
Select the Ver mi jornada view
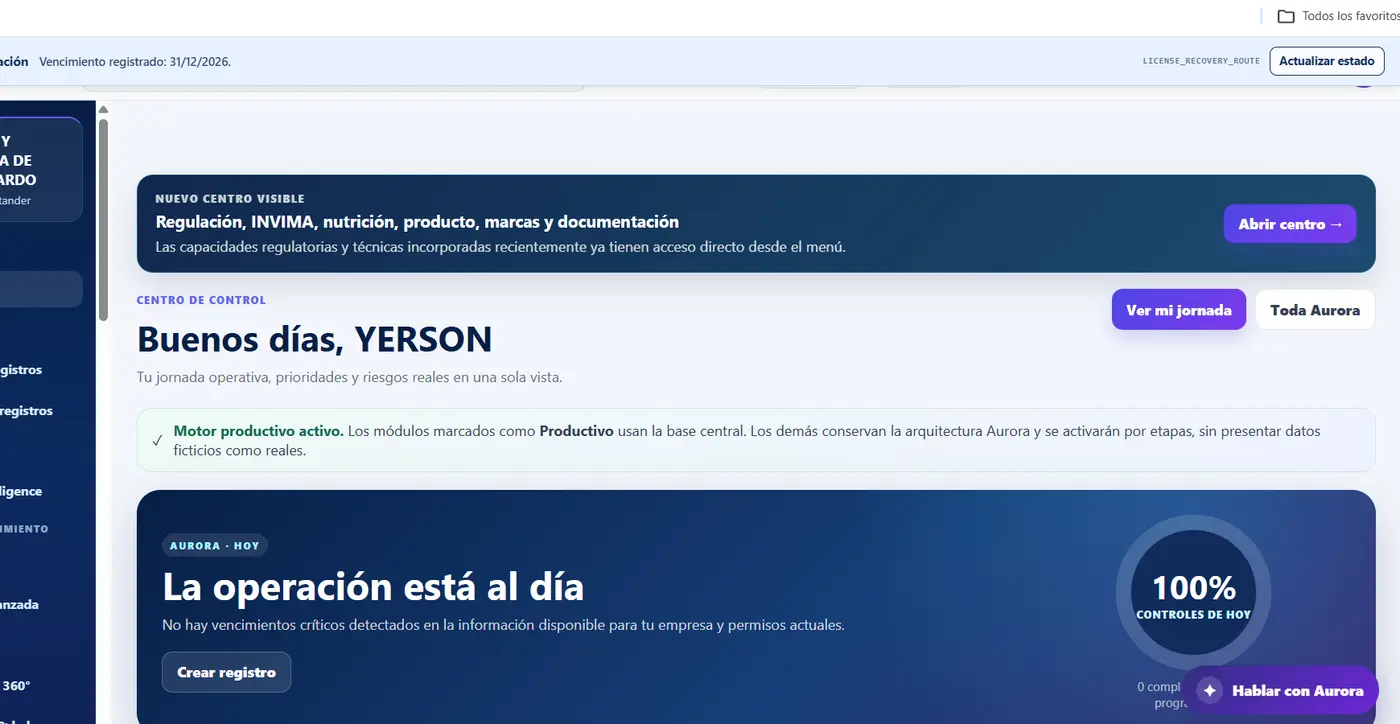click(1179, 310)
